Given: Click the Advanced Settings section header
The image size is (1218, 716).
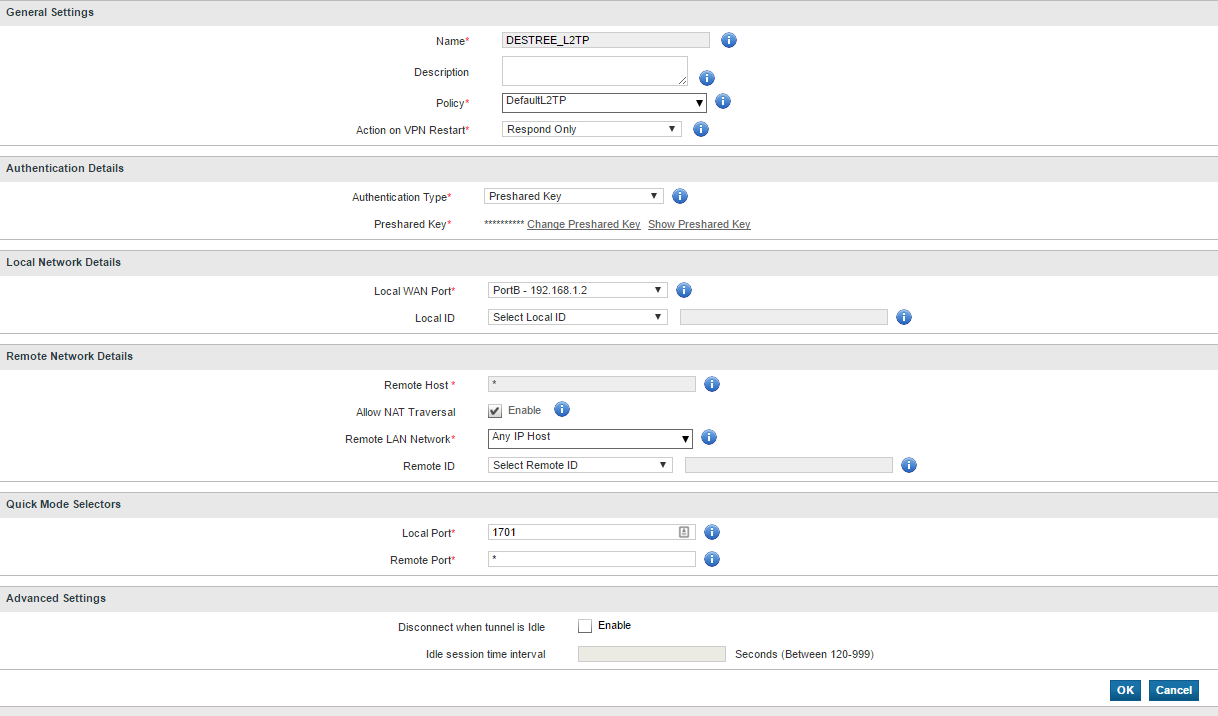Looking at the screenshot, I should (x=609, y=598).
